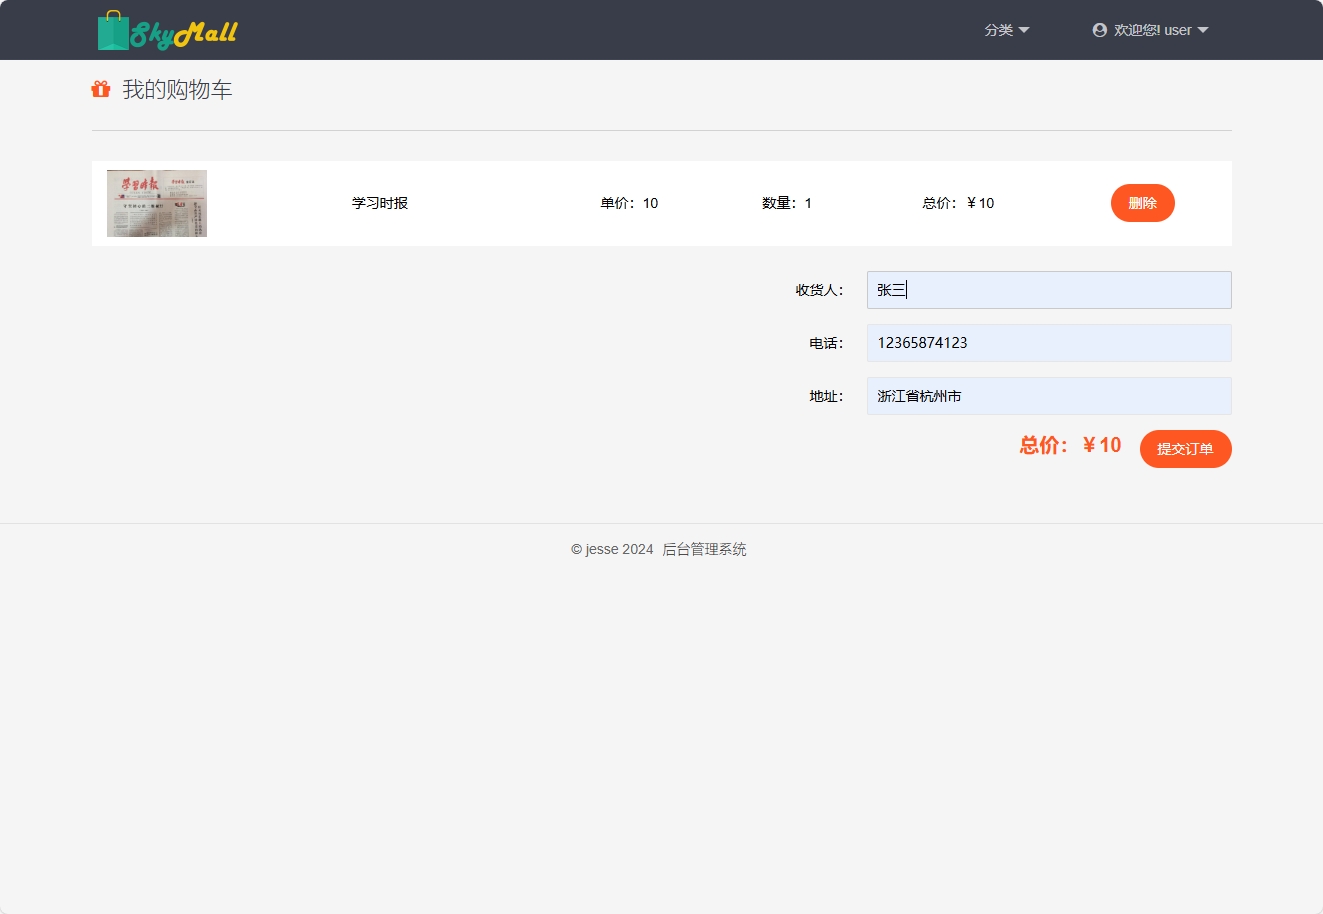1323x914 pixels.
Task: Click the 删除 button to remove 学习时报
Action: click(x=1142, y=203)
